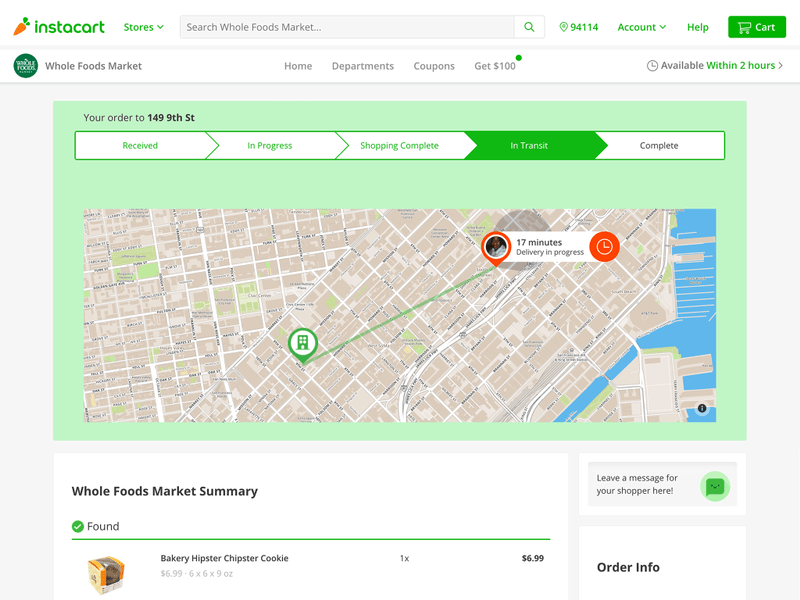This screenshot has height=600, width=800.
Task: Open the shopper chat smiley icon
Action: 715,486
